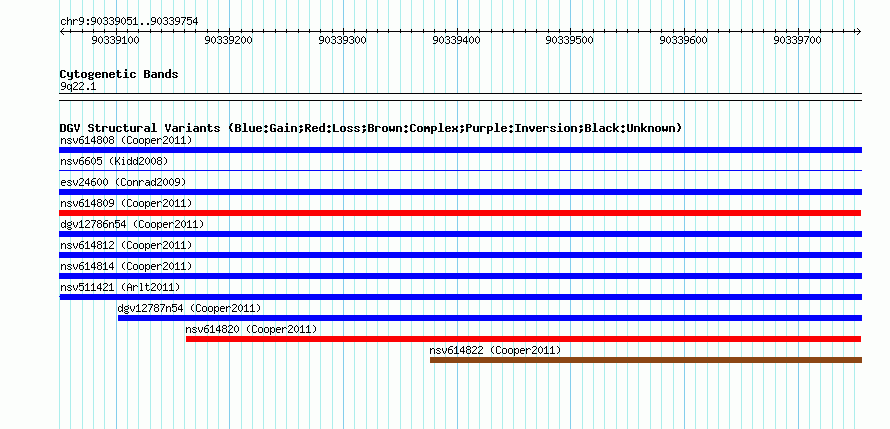
Task: Click the nsv614822 (Cooper2011) label
Action: click(x=495, y=350)
